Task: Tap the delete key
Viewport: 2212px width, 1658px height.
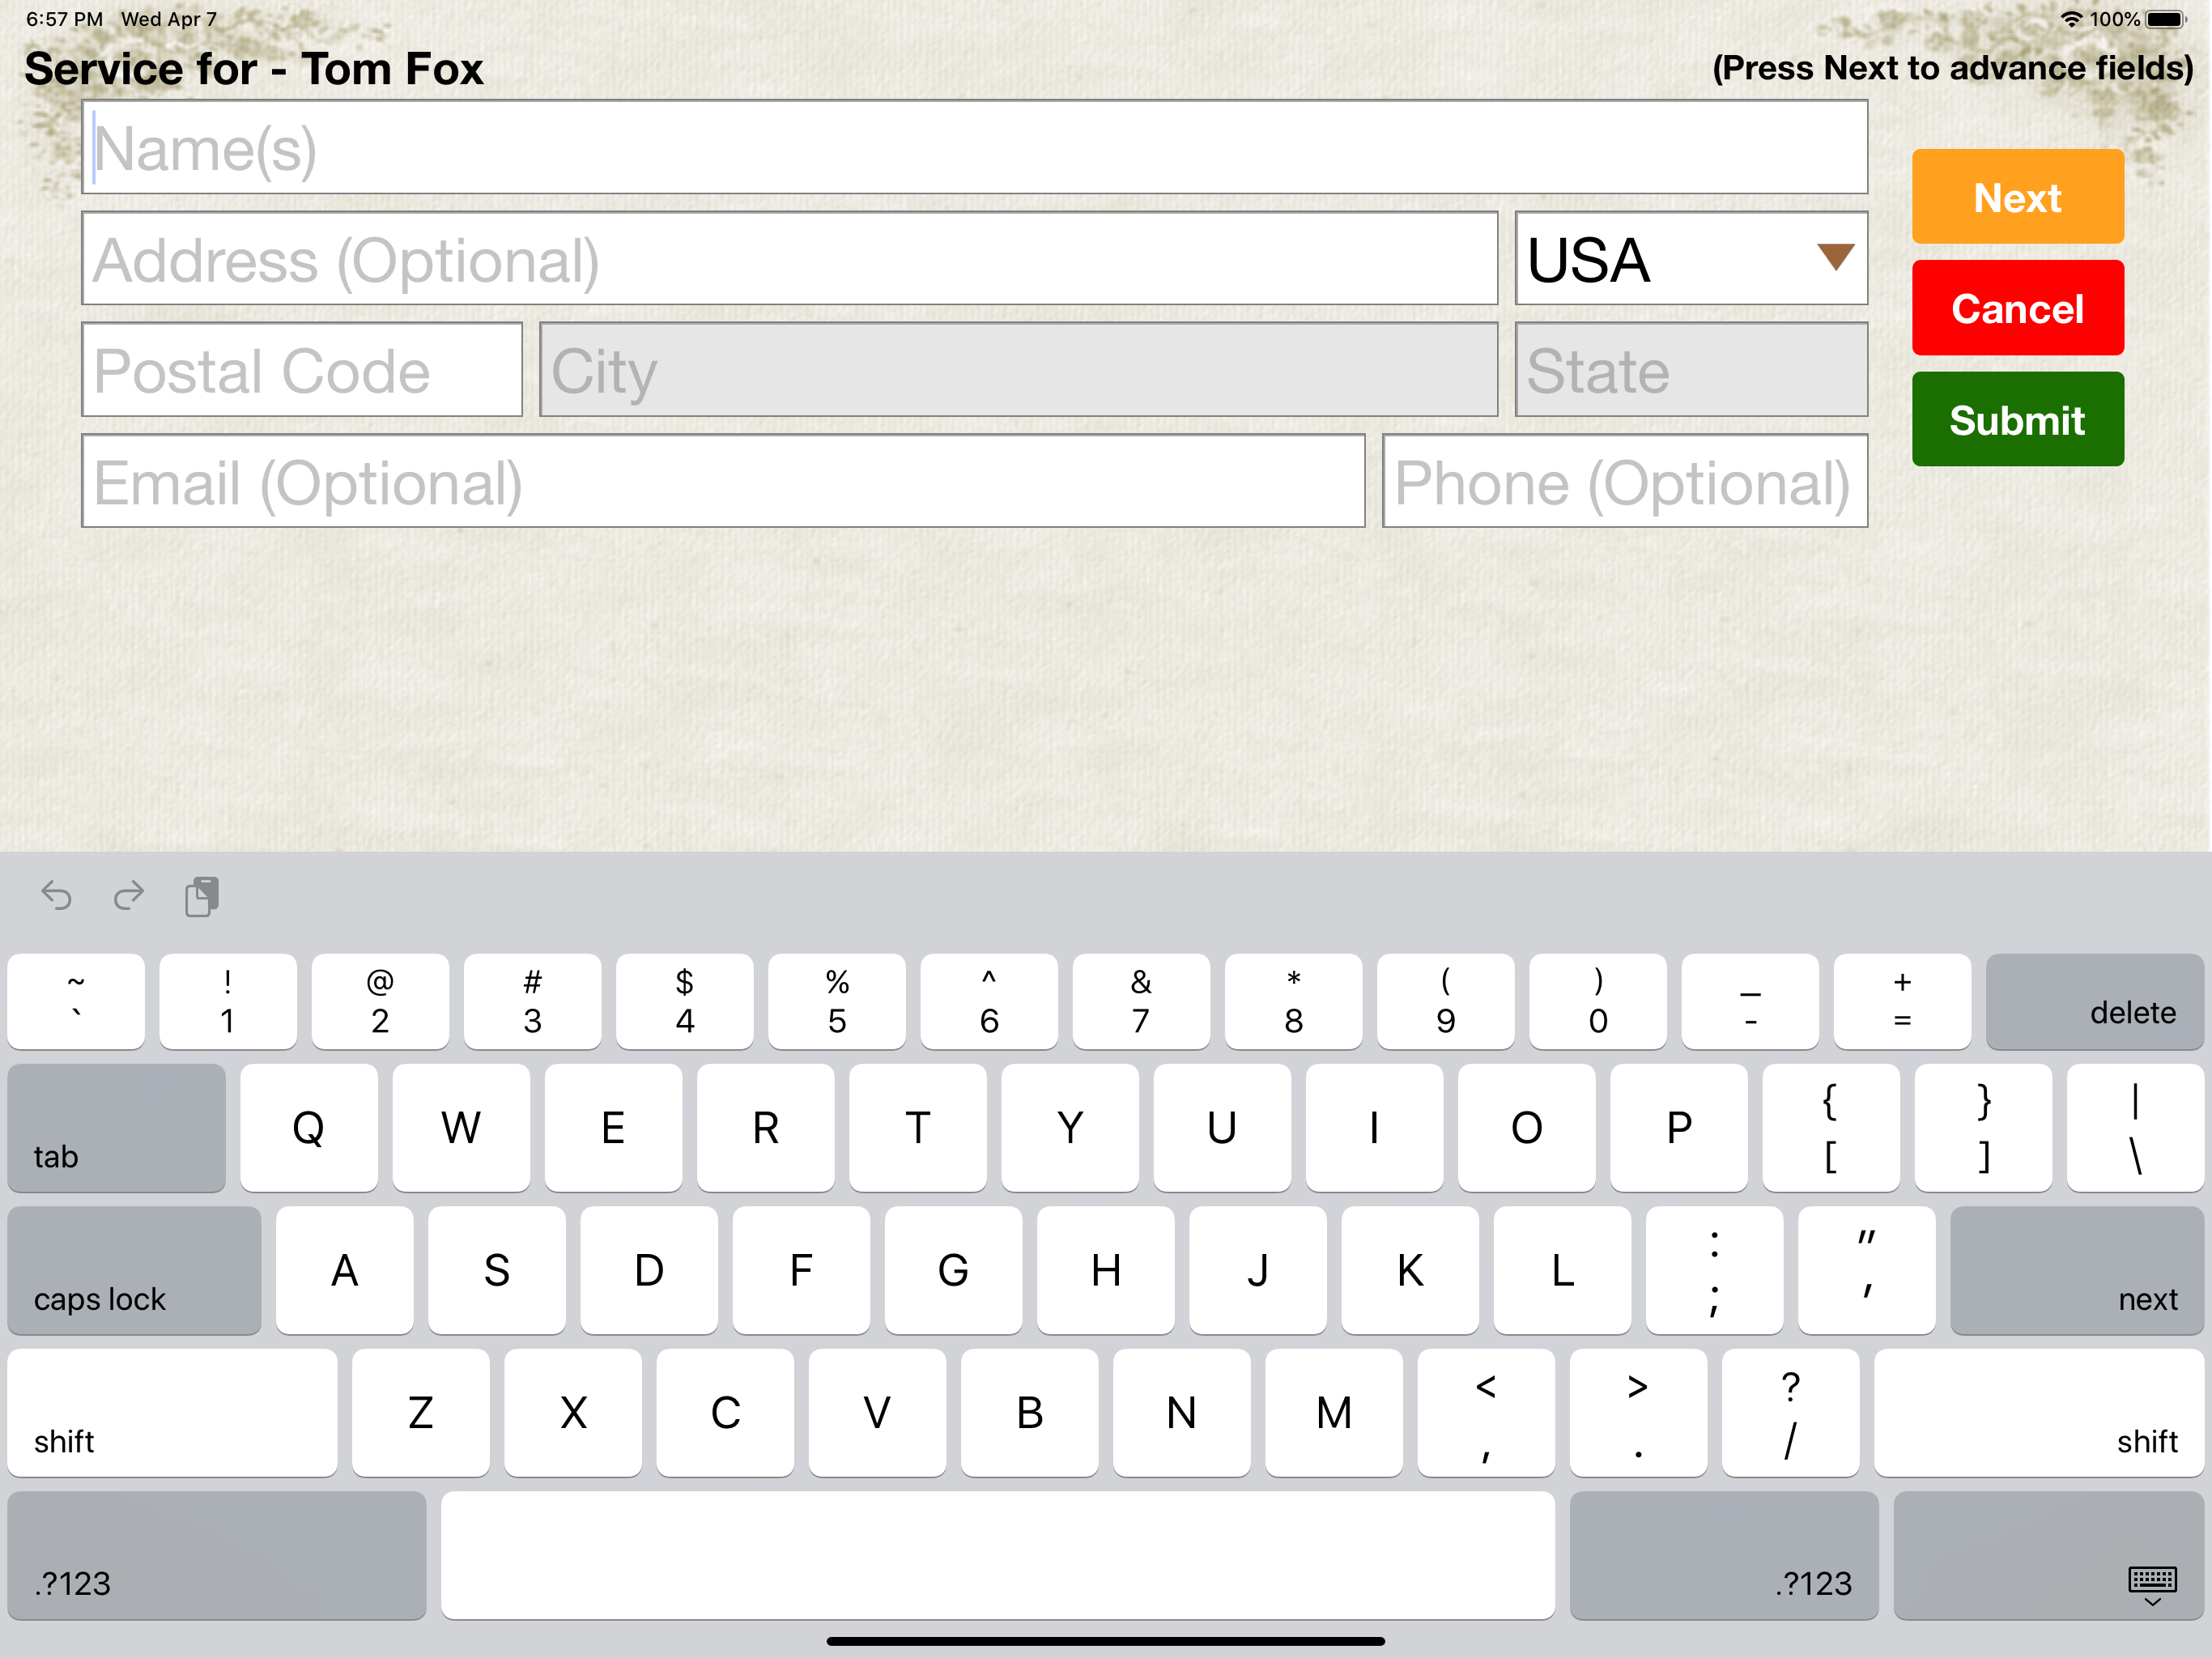Action: [x=2094, y=1001]
